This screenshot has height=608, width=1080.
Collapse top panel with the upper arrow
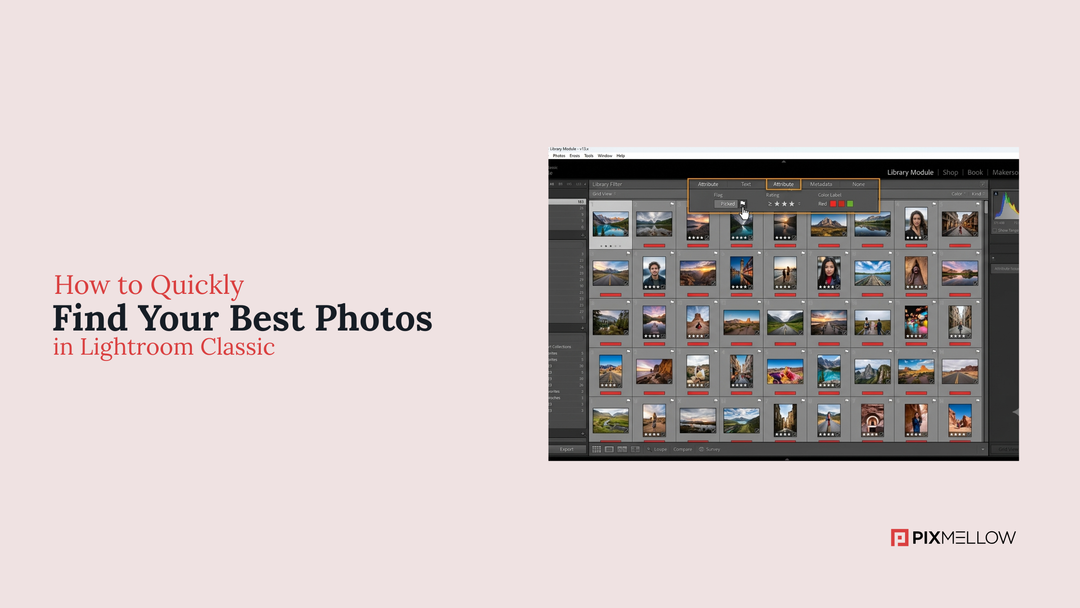[x=783, y=162]
